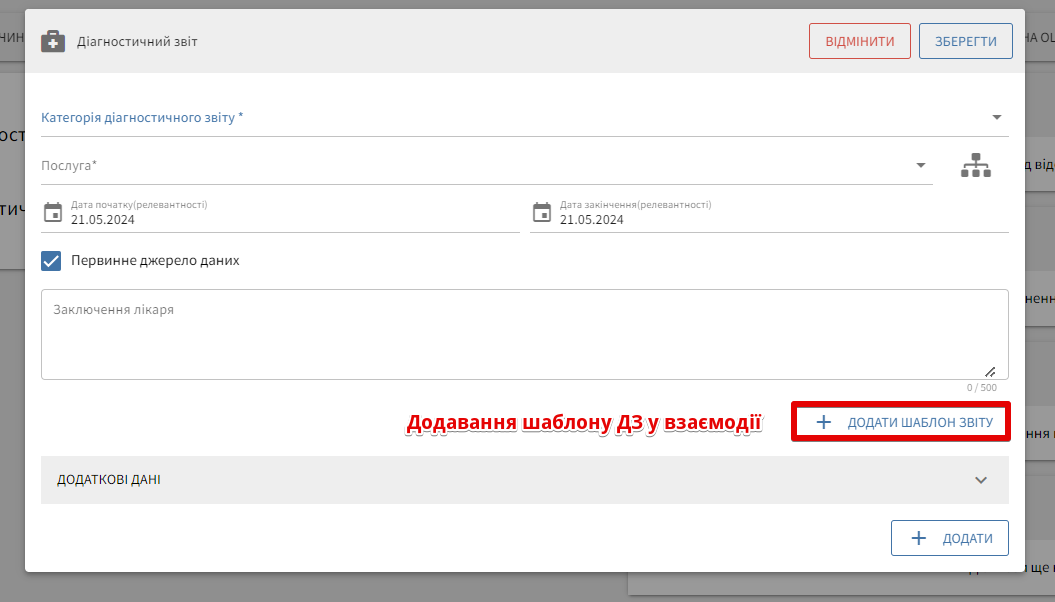Click the textarea resize handle

tap(989, 370)
